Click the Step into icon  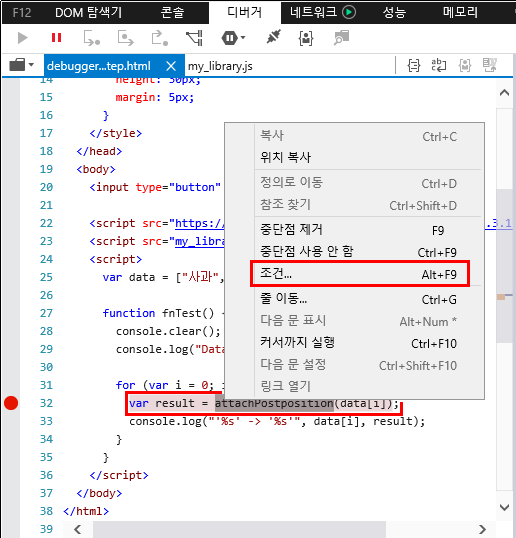[x=92, y=38]
